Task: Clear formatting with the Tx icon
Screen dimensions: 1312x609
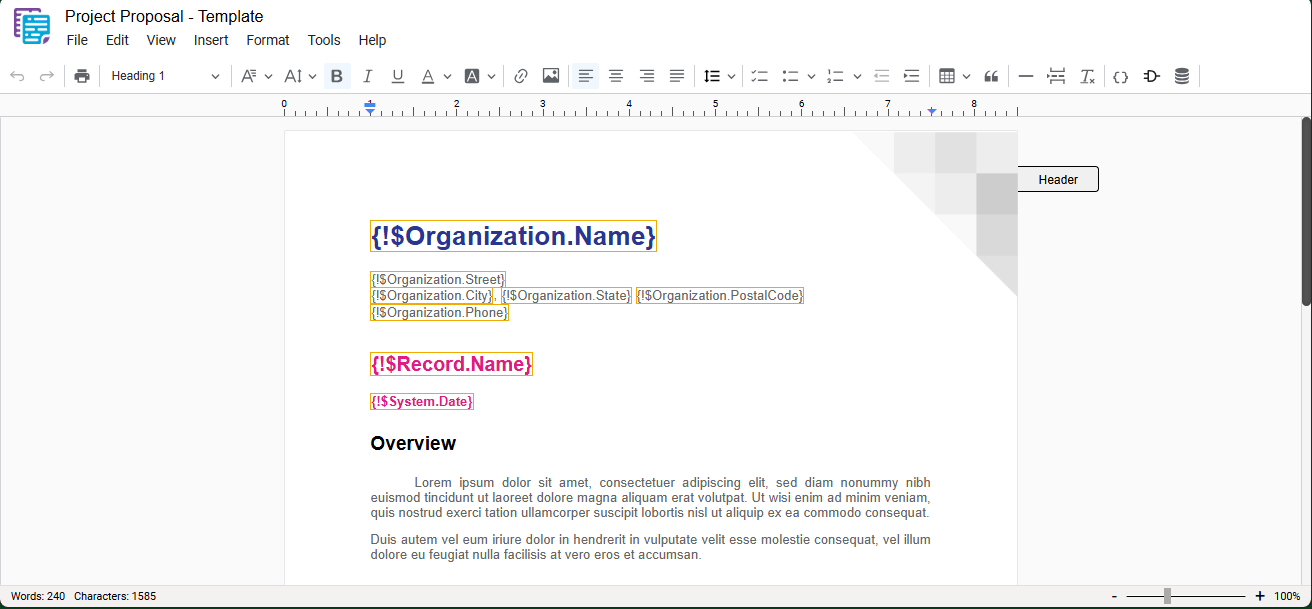Action: coord(1087,76)
